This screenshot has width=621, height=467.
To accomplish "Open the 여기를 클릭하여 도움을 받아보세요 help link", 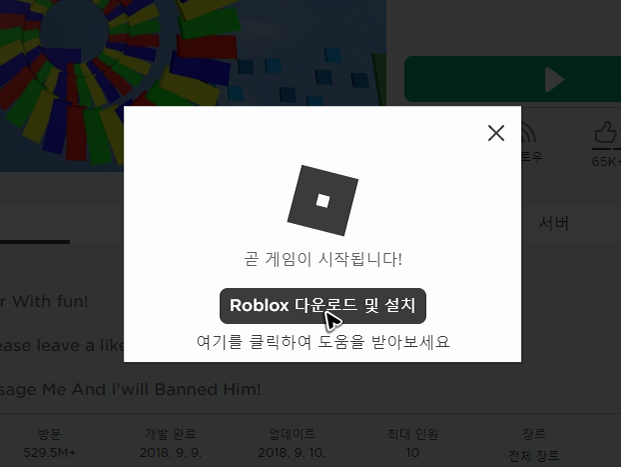I will tap(323, 342).
